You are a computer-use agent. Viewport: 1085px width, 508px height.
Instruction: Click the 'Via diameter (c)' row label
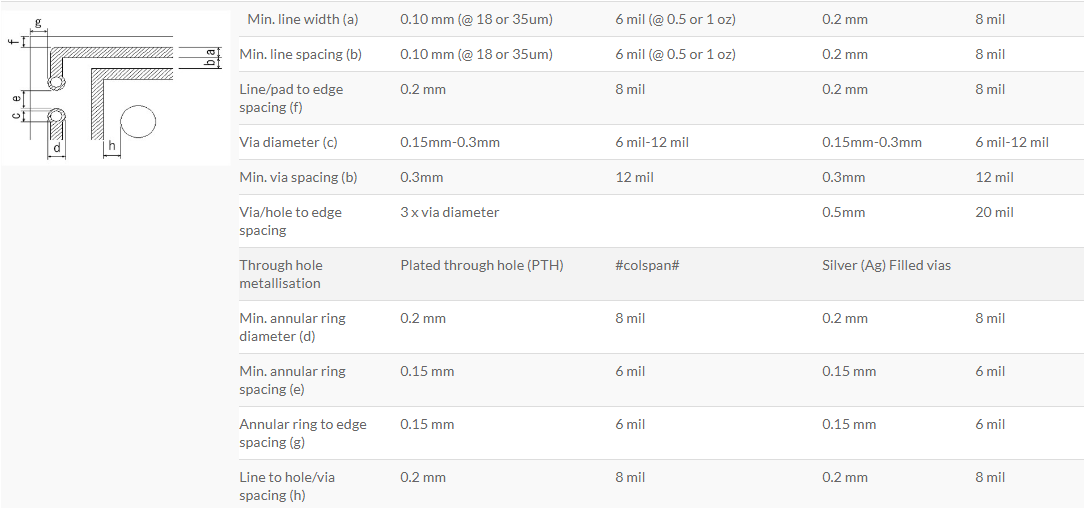pyautogui.click(x=289, y=143)
